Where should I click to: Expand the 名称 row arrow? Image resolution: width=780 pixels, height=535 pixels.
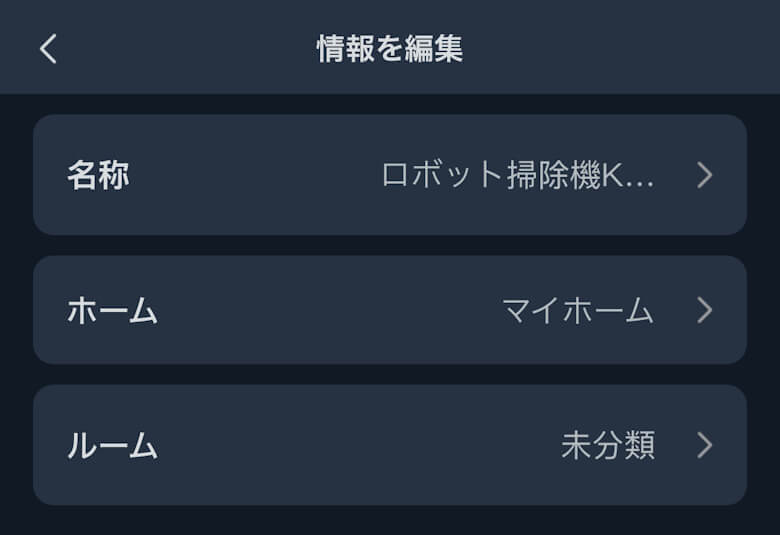click(x=705, y=176)
